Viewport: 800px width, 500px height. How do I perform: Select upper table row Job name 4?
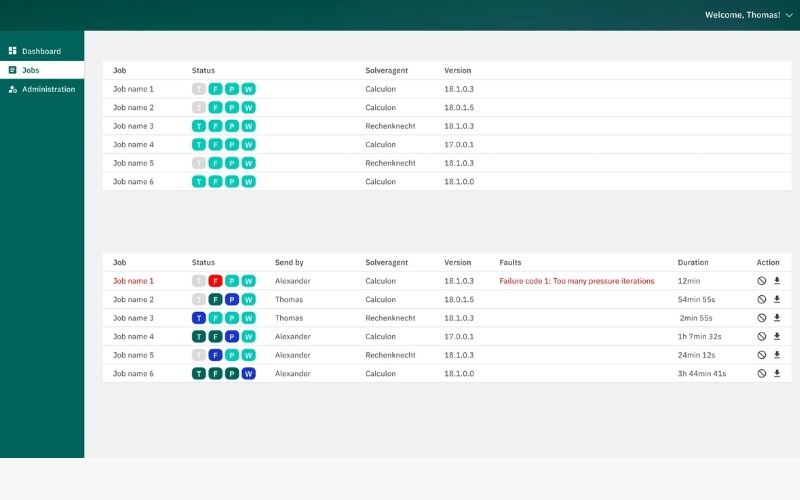click(447, 144)
